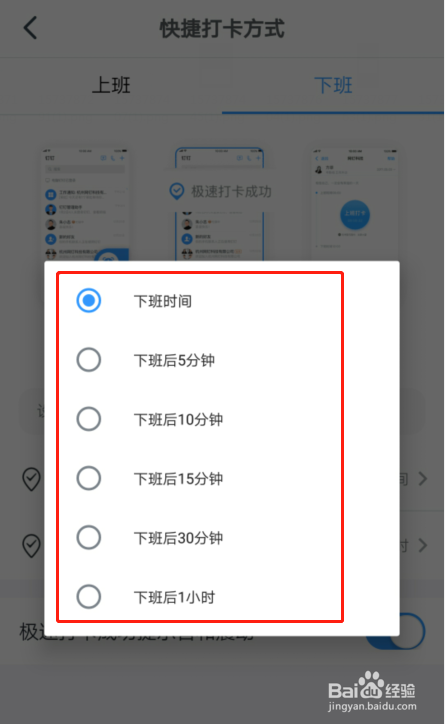445x724 pixels.
Task: Select the 下班后5分钟 radio option
Action: (x=89, y=360)
